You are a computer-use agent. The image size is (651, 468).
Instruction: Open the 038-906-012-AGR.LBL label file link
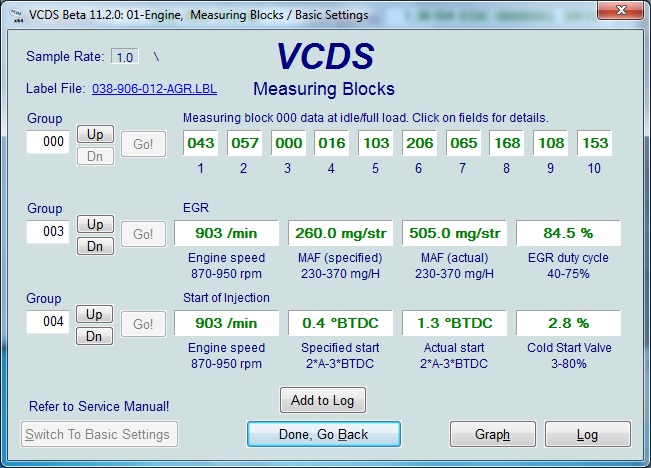point(154,89)
